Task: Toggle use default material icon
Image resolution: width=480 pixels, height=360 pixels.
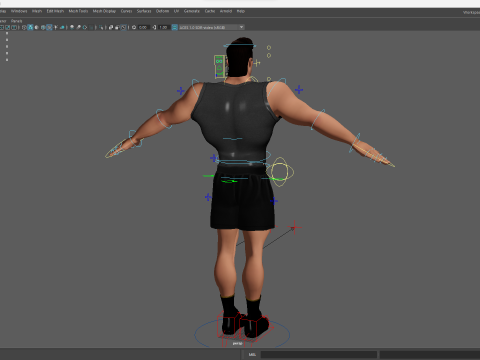Action: [x=37, y=27]
